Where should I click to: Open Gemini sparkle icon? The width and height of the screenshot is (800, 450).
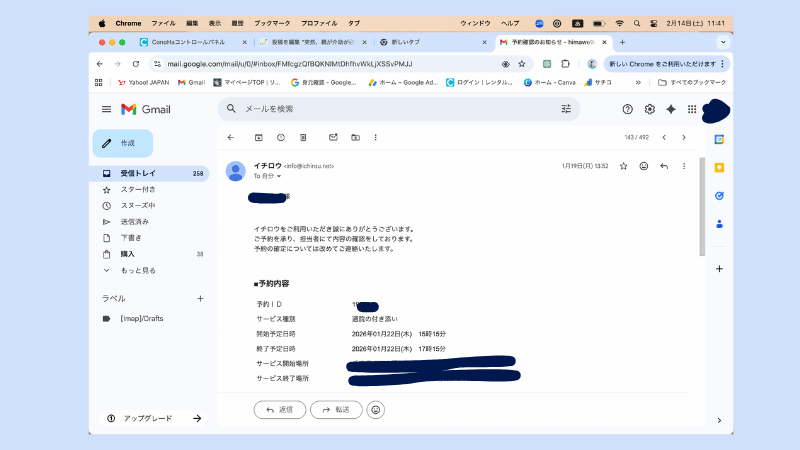(x=670, y=109)
